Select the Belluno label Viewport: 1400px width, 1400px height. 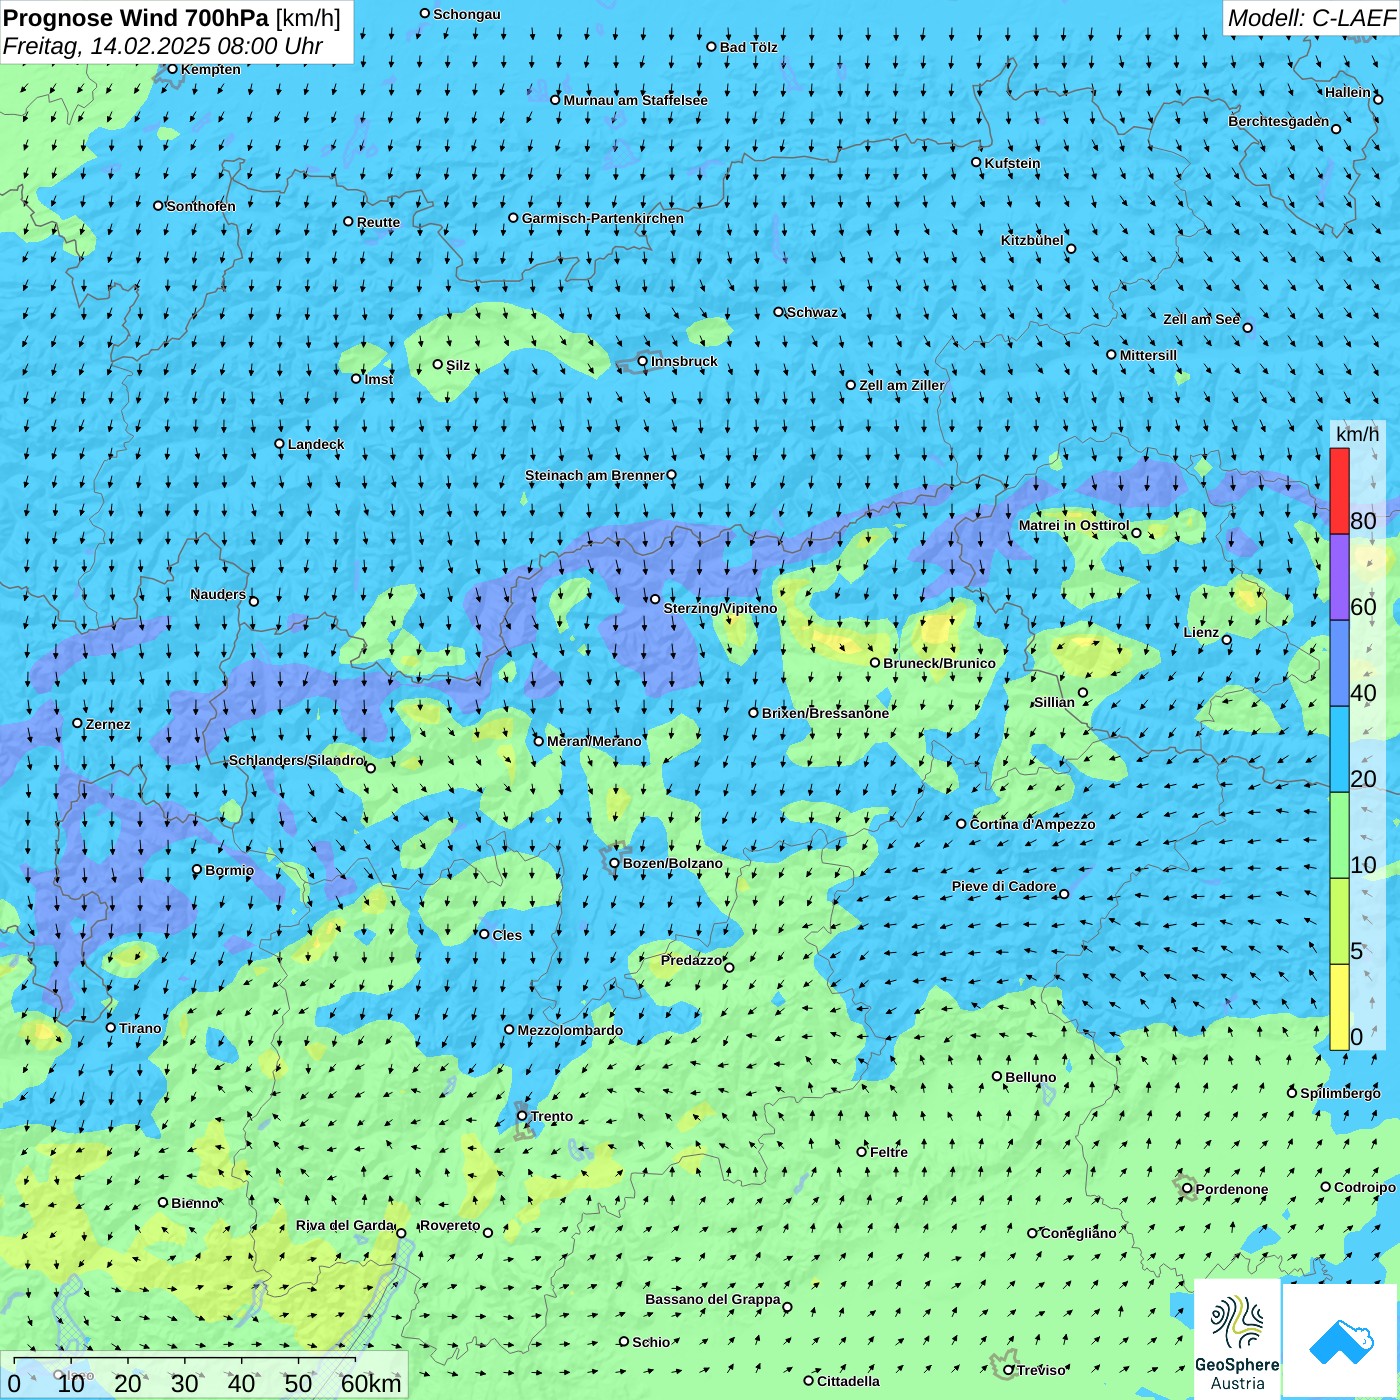pos(1031,1077)
